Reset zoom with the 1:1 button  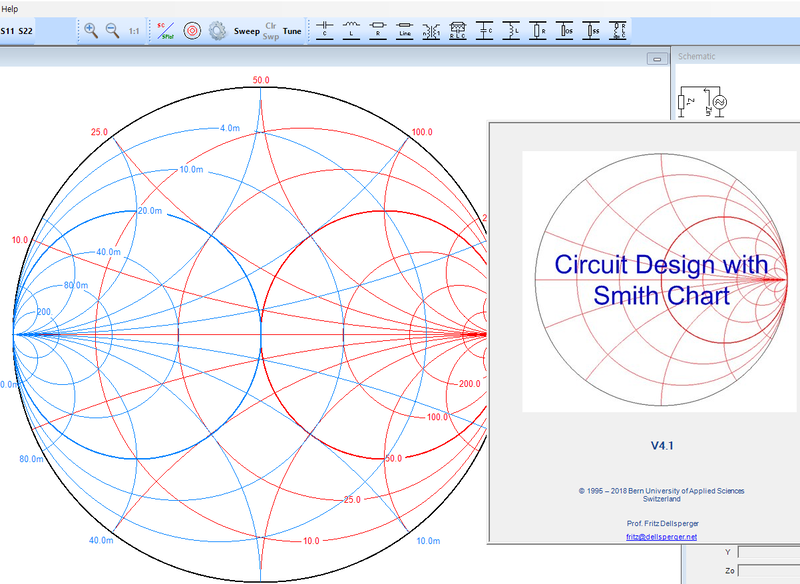134,31
